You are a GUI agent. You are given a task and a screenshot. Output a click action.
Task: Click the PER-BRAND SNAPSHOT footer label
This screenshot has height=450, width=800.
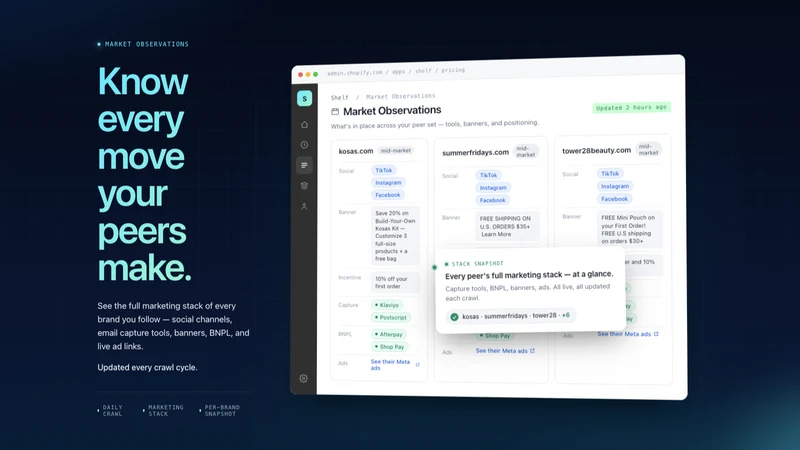[x=222, y=411]
